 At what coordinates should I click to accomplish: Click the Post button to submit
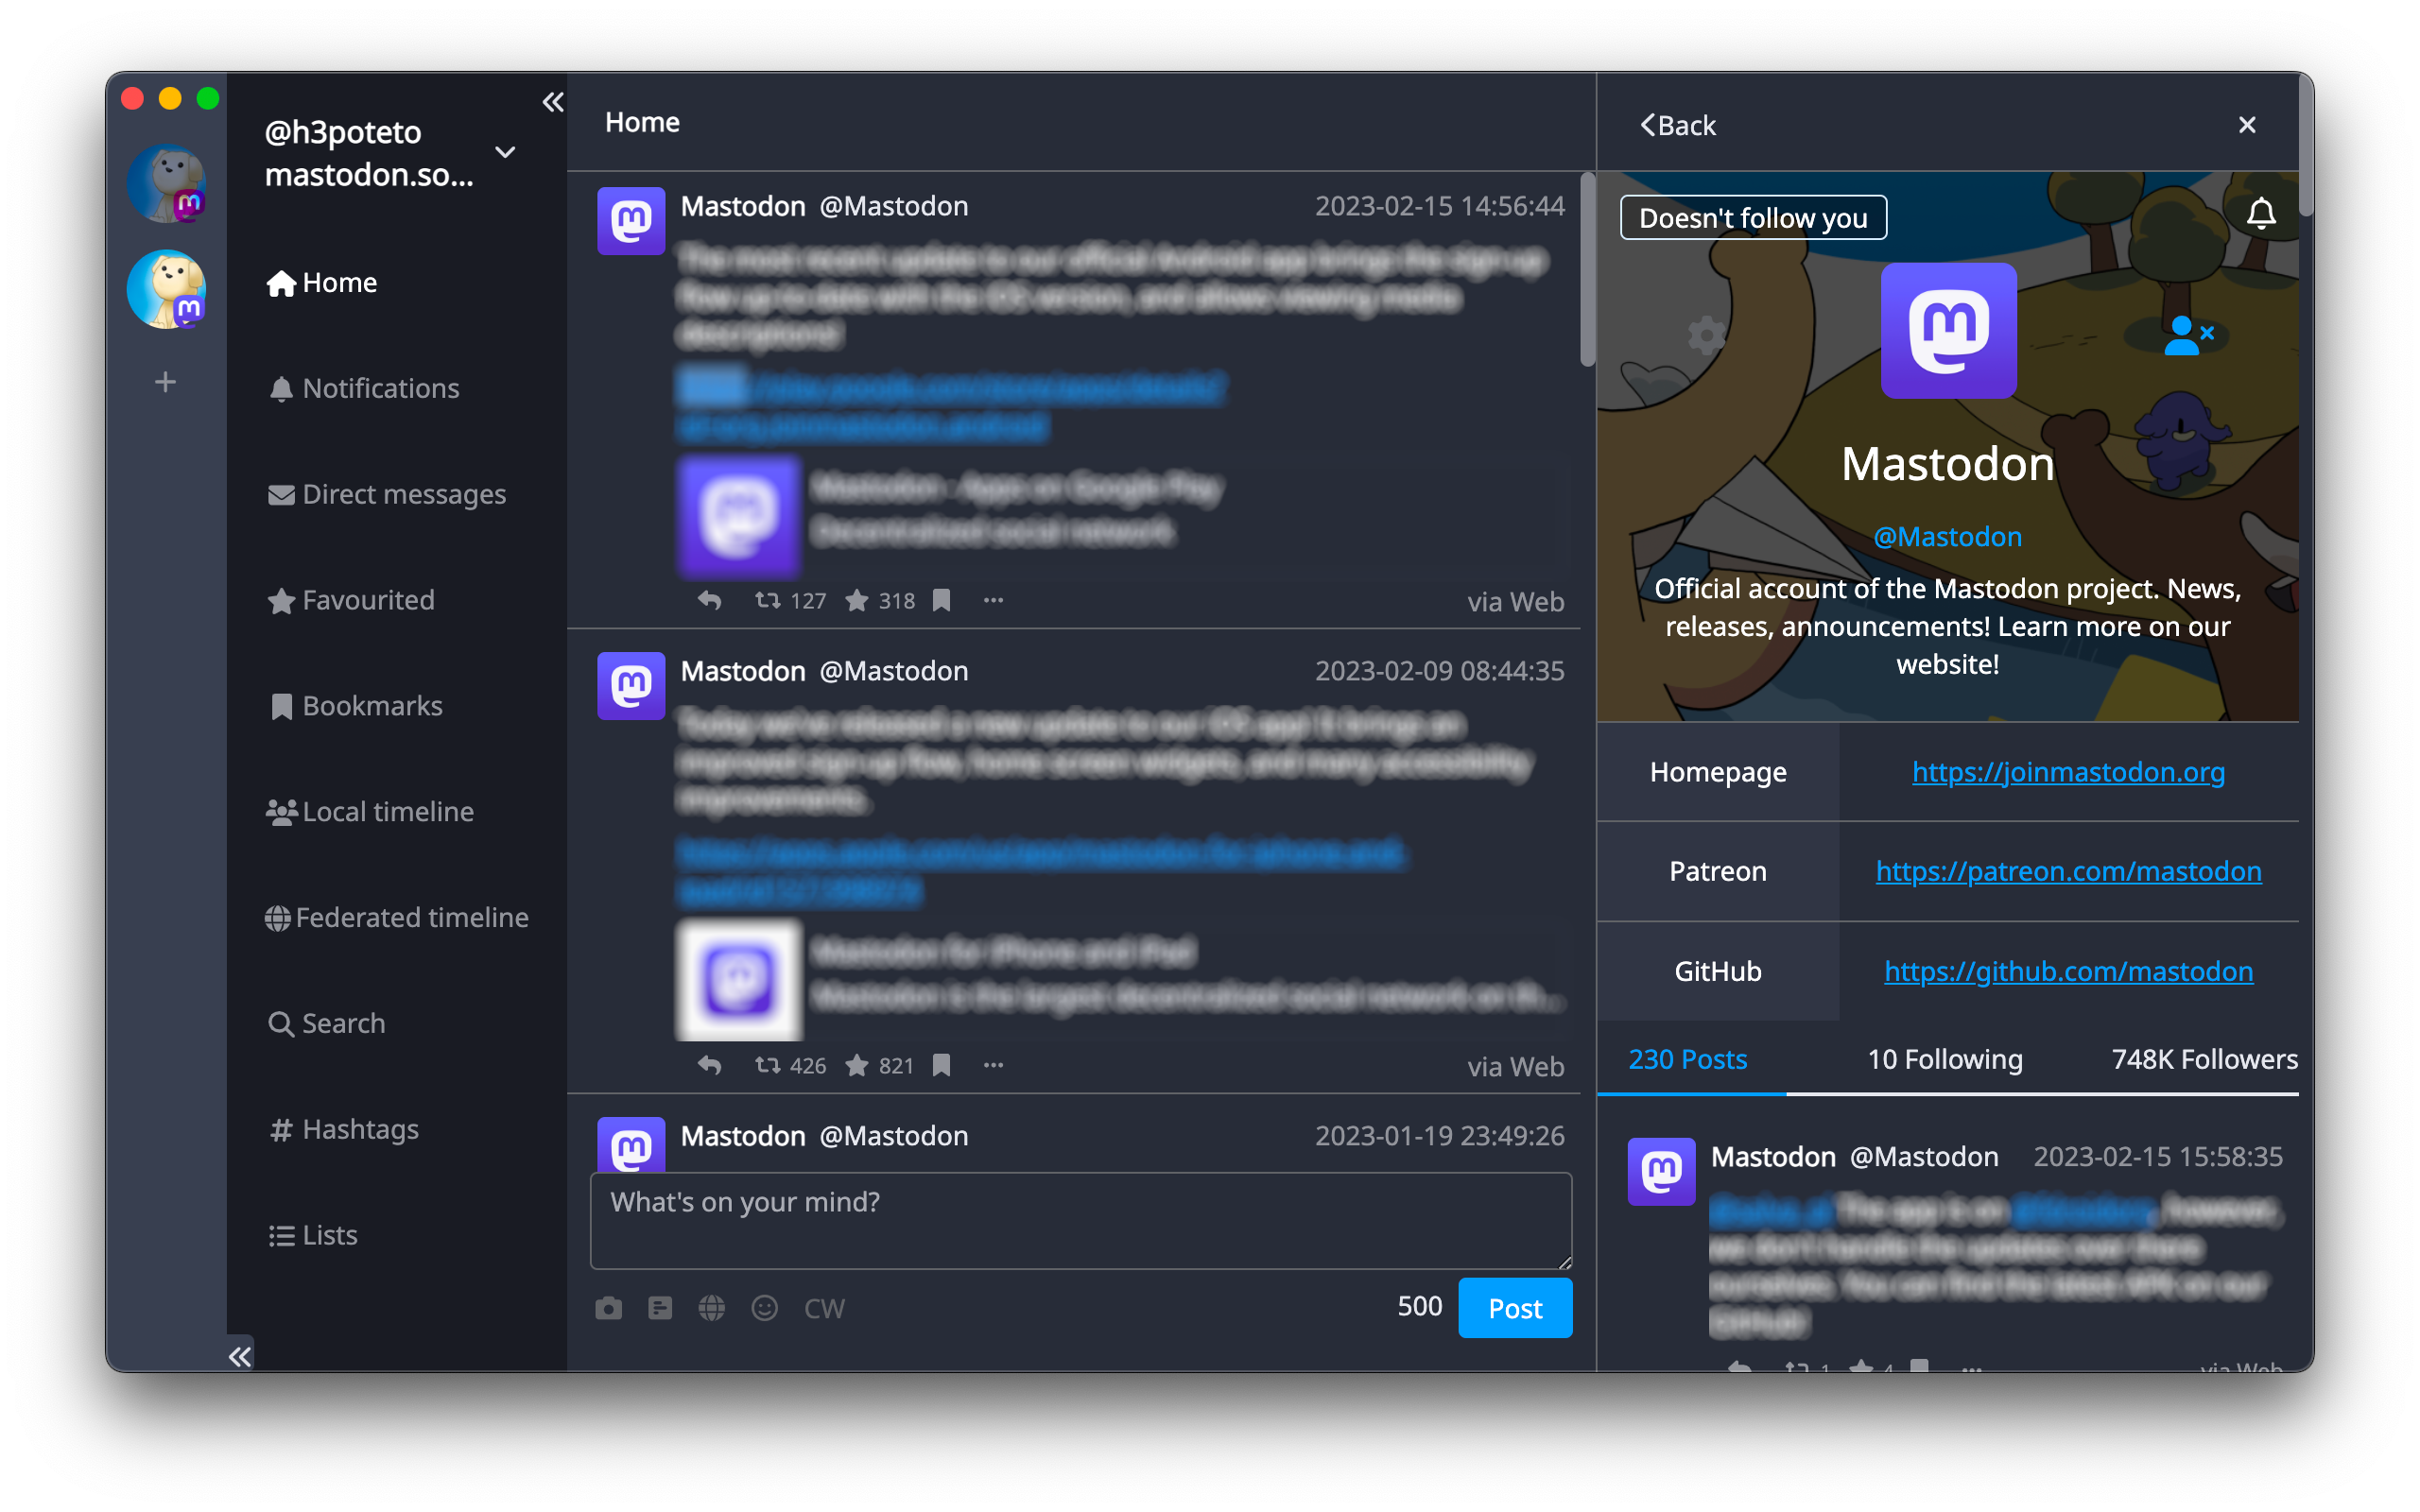click(x=1514, y=1306)
